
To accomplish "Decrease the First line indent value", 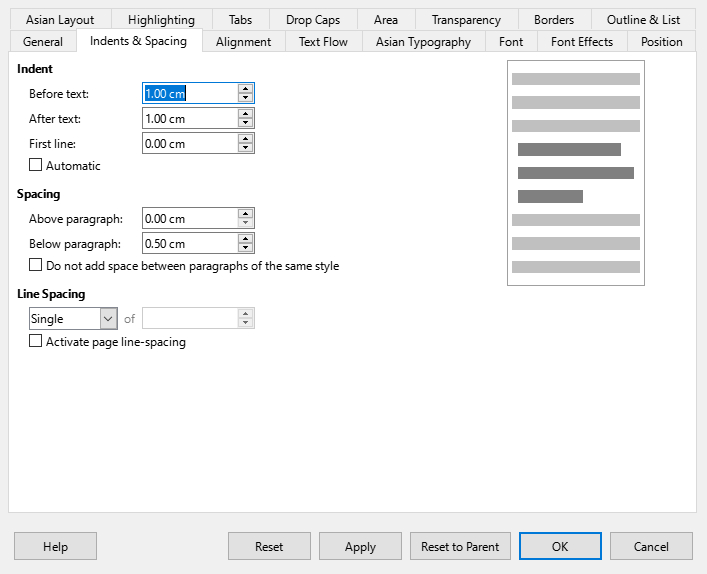I will (x=245, y=148).
